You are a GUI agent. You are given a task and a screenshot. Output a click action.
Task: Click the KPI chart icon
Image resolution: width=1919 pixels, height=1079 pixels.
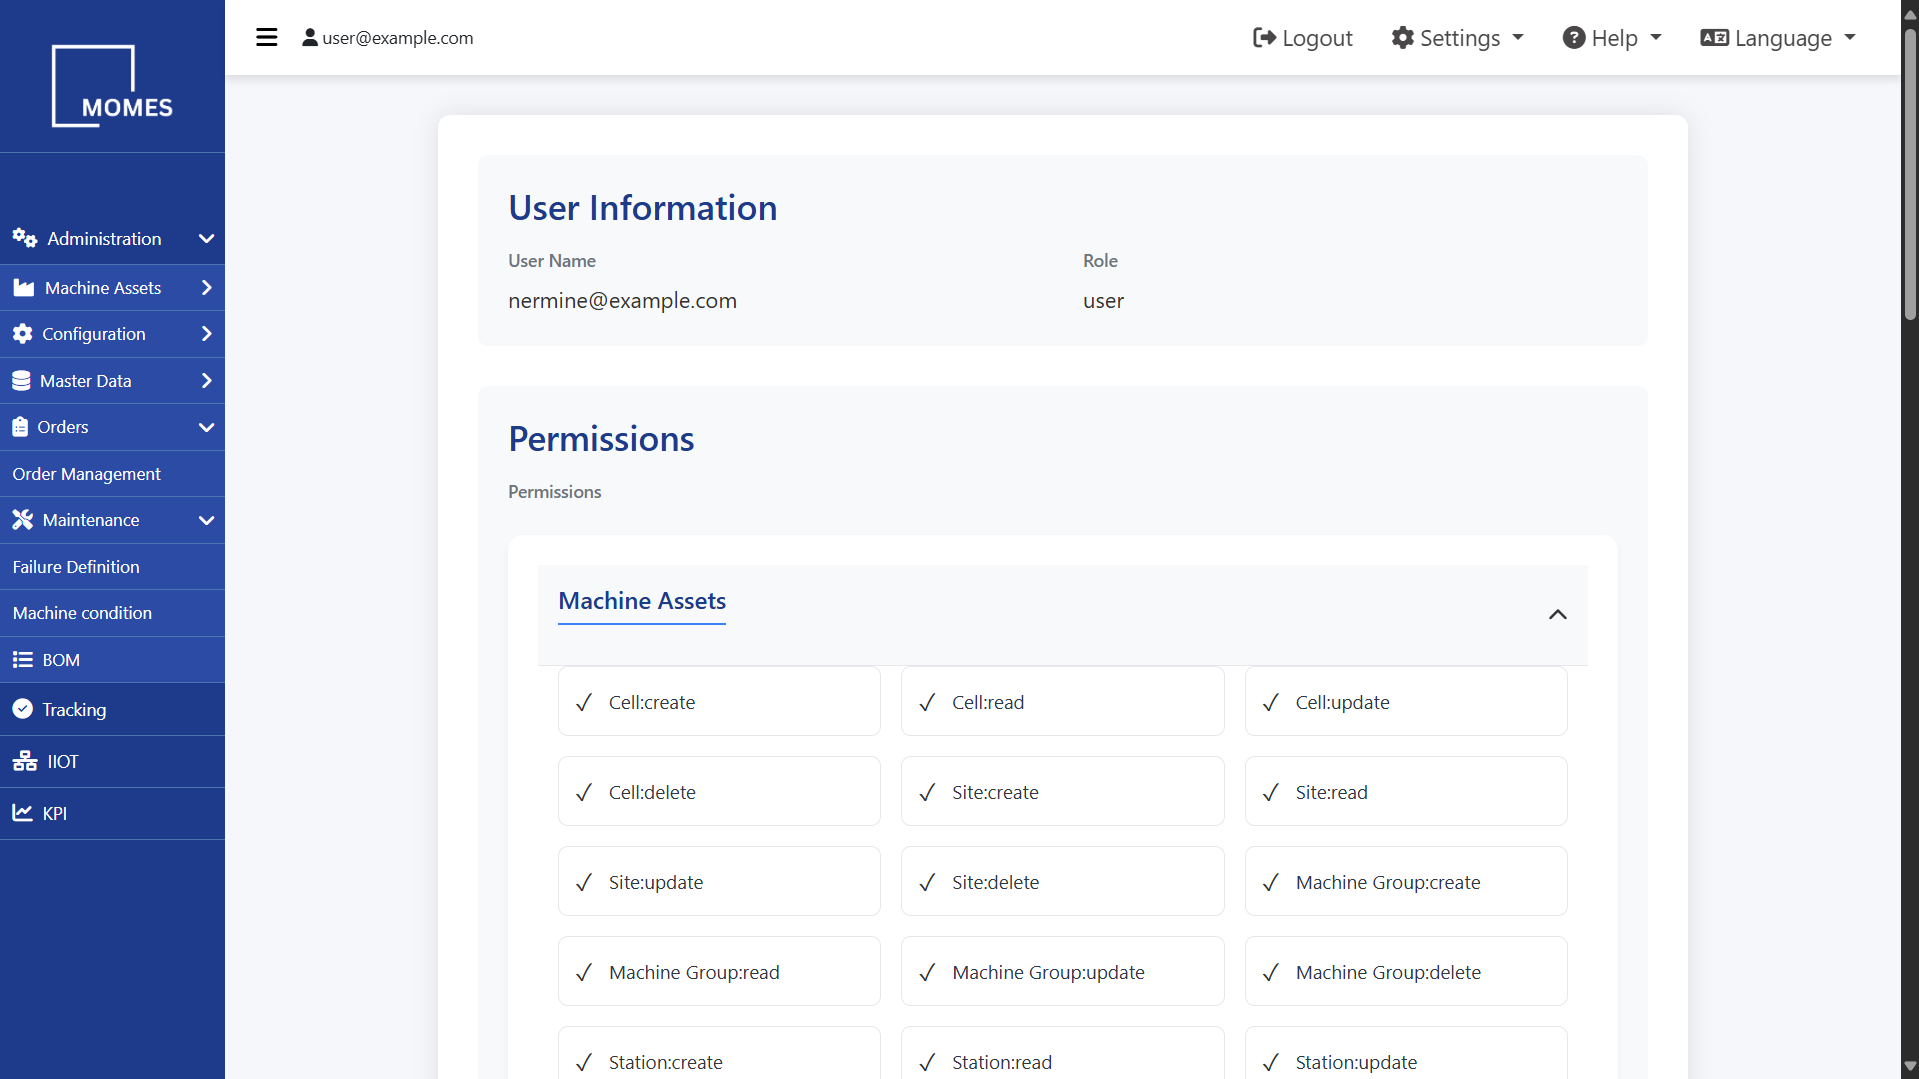click(23, 813)
